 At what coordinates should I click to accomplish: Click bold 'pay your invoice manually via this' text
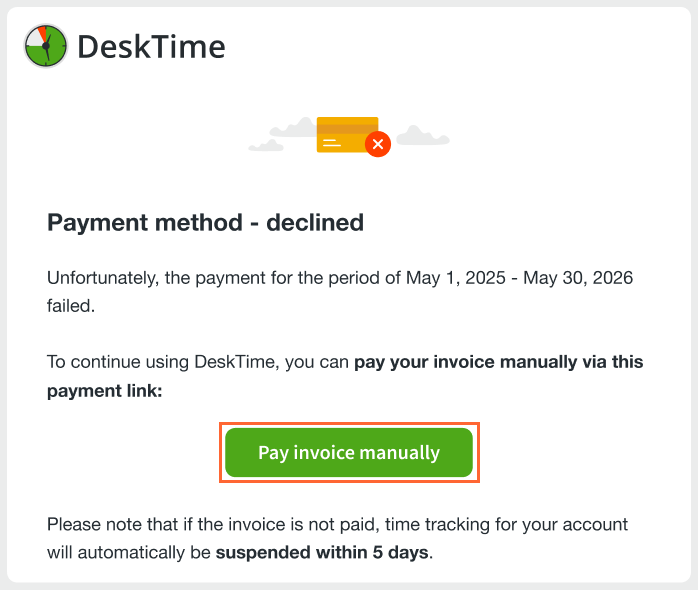[499, 362]
